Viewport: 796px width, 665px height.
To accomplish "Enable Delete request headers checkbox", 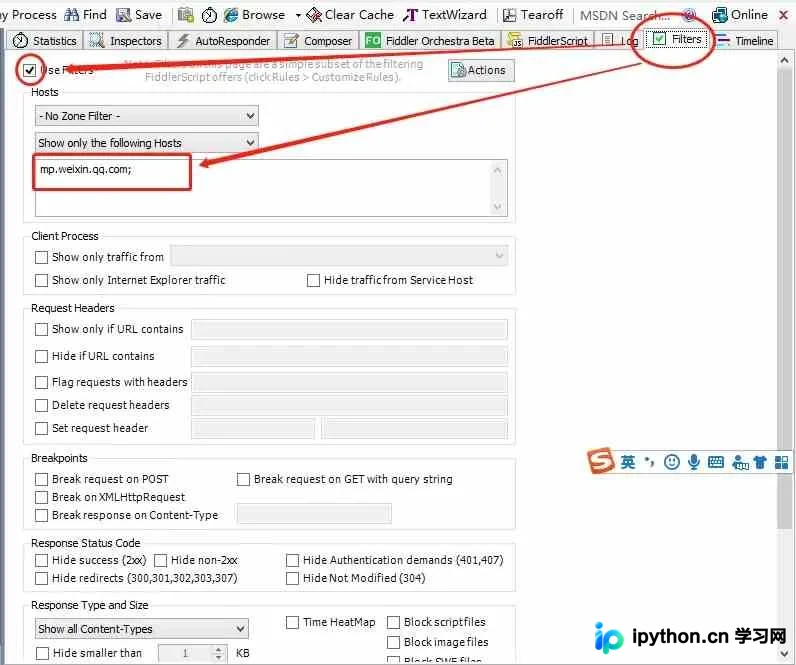I will coord(42,405).
